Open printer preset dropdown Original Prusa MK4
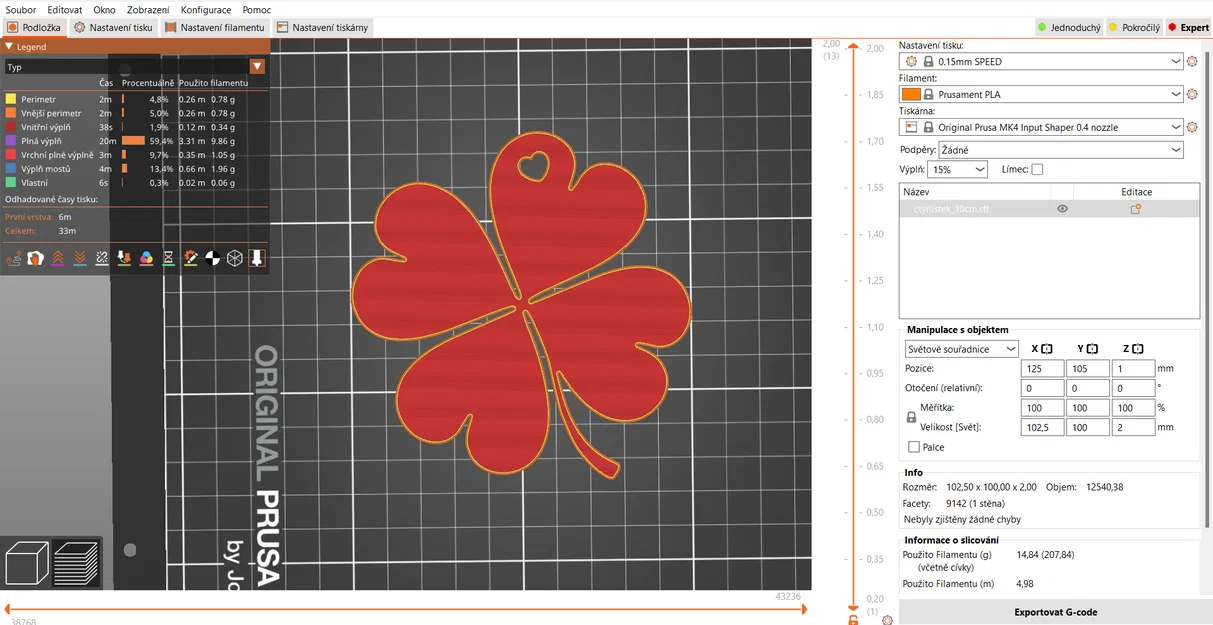 (1042, 127)
